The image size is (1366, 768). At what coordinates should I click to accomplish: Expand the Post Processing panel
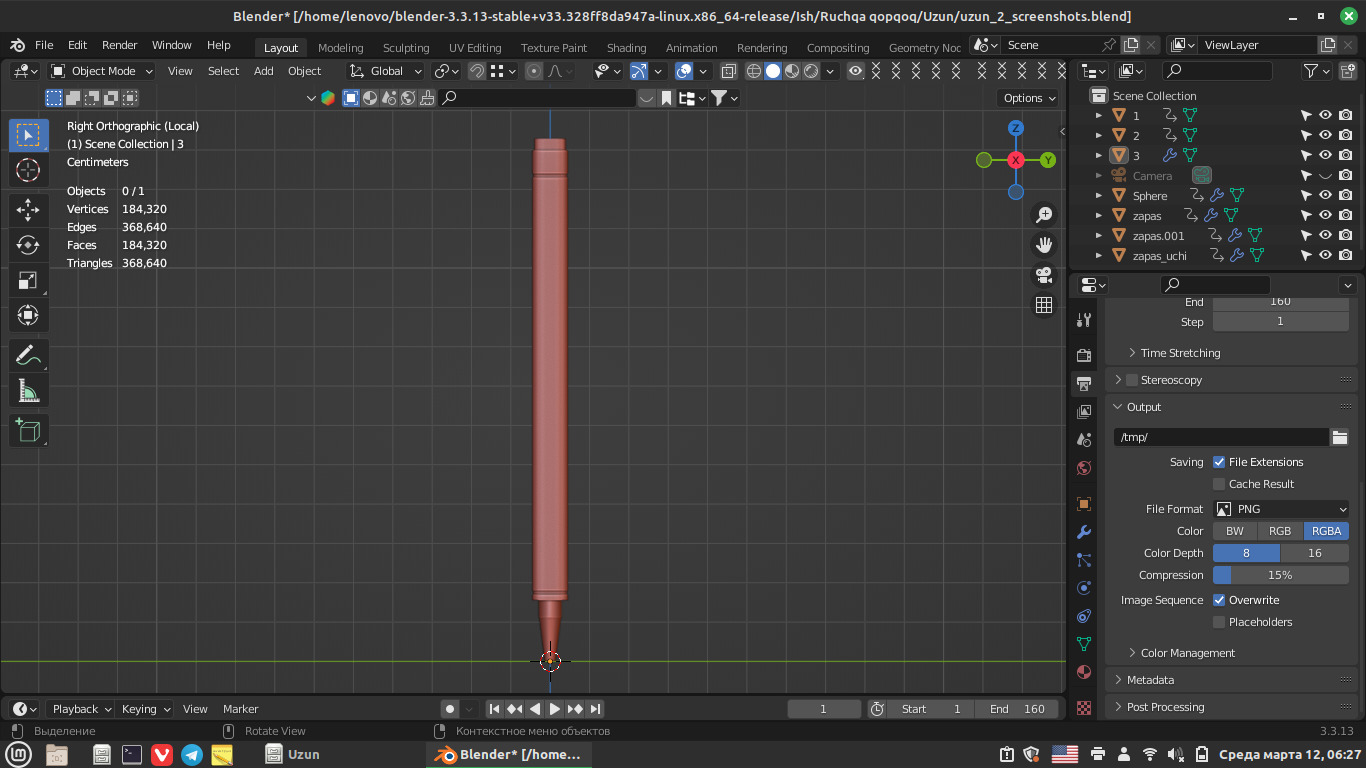1165,707
